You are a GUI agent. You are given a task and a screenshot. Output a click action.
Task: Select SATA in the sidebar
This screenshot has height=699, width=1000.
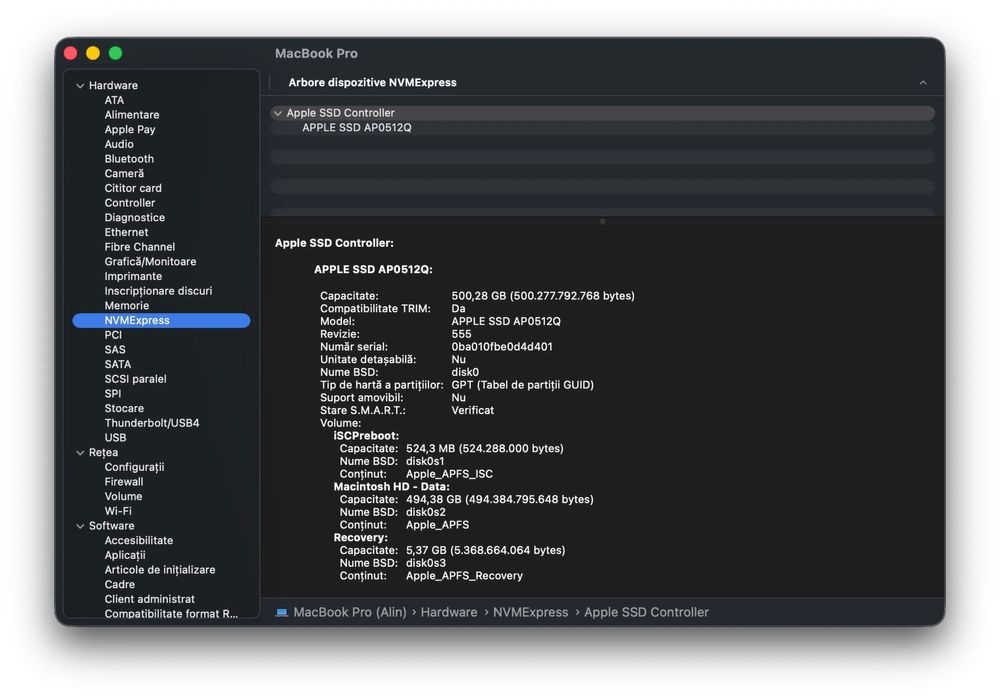coord(118,364)
